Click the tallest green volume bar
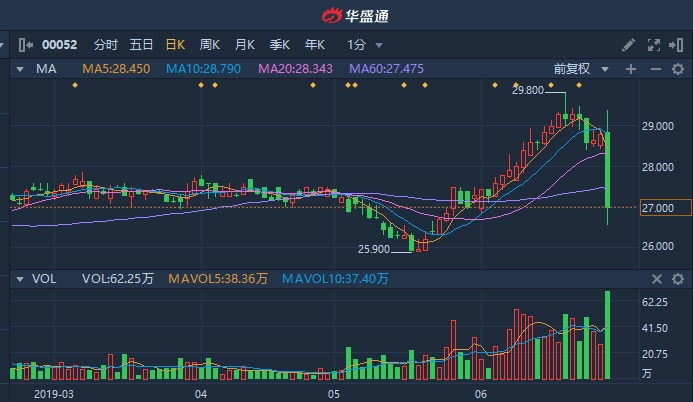The height and width of the screenshot is (402, 693). point(608,335)
